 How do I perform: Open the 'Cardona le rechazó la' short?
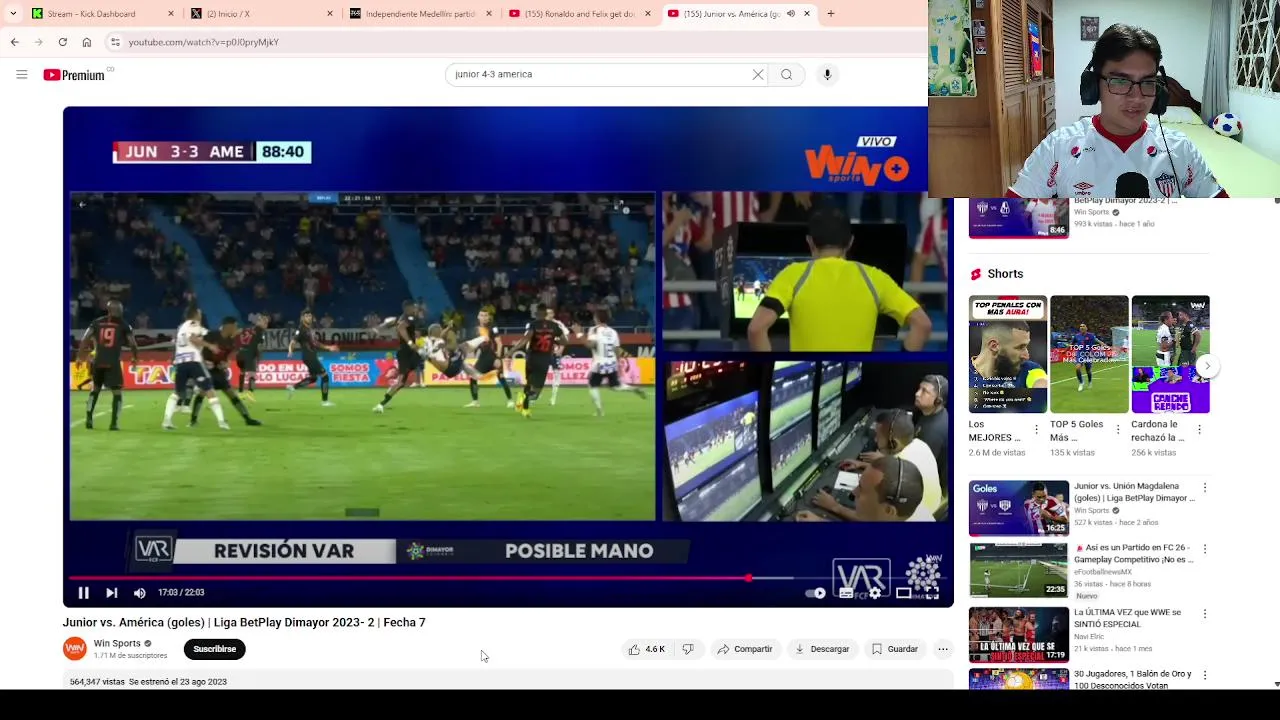click(x=1170, y=354)
